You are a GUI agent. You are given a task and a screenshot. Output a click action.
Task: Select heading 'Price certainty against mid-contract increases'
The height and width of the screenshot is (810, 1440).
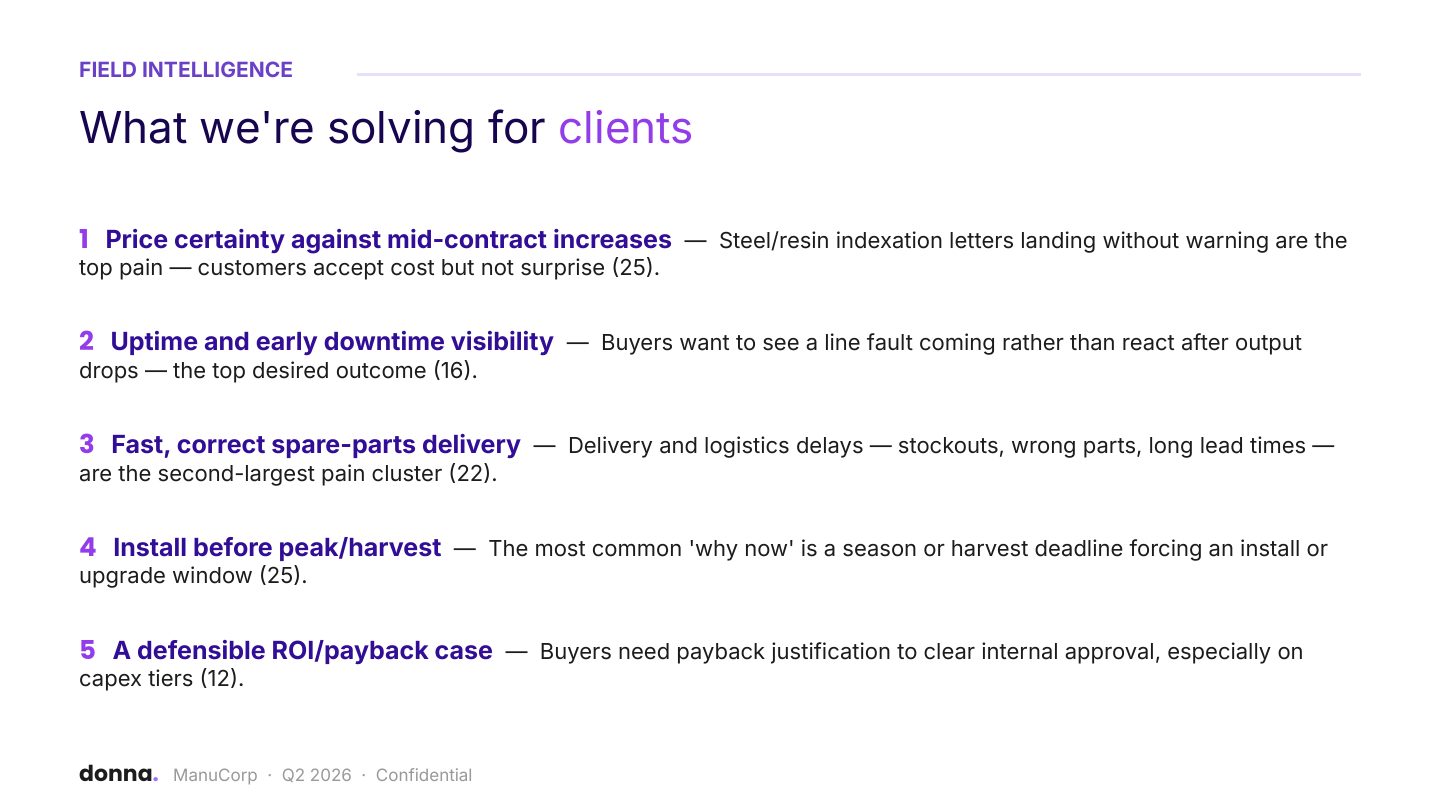tap(388, 240)
